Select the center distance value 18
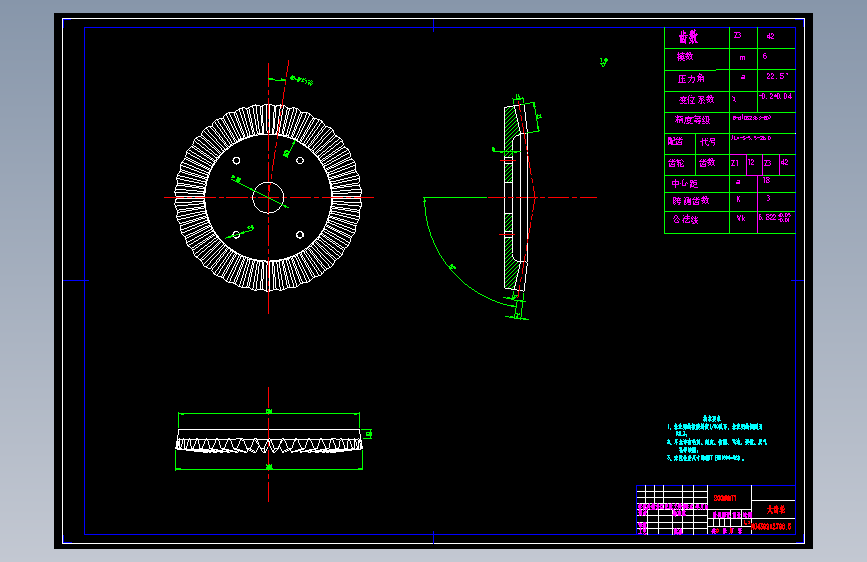Image resolution: width=867 pixels, height=562 pixels. tap(766, 180)
